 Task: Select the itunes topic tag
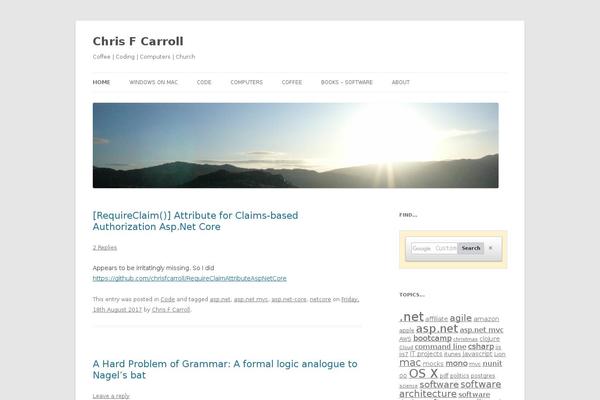click(x=452, y=354)
